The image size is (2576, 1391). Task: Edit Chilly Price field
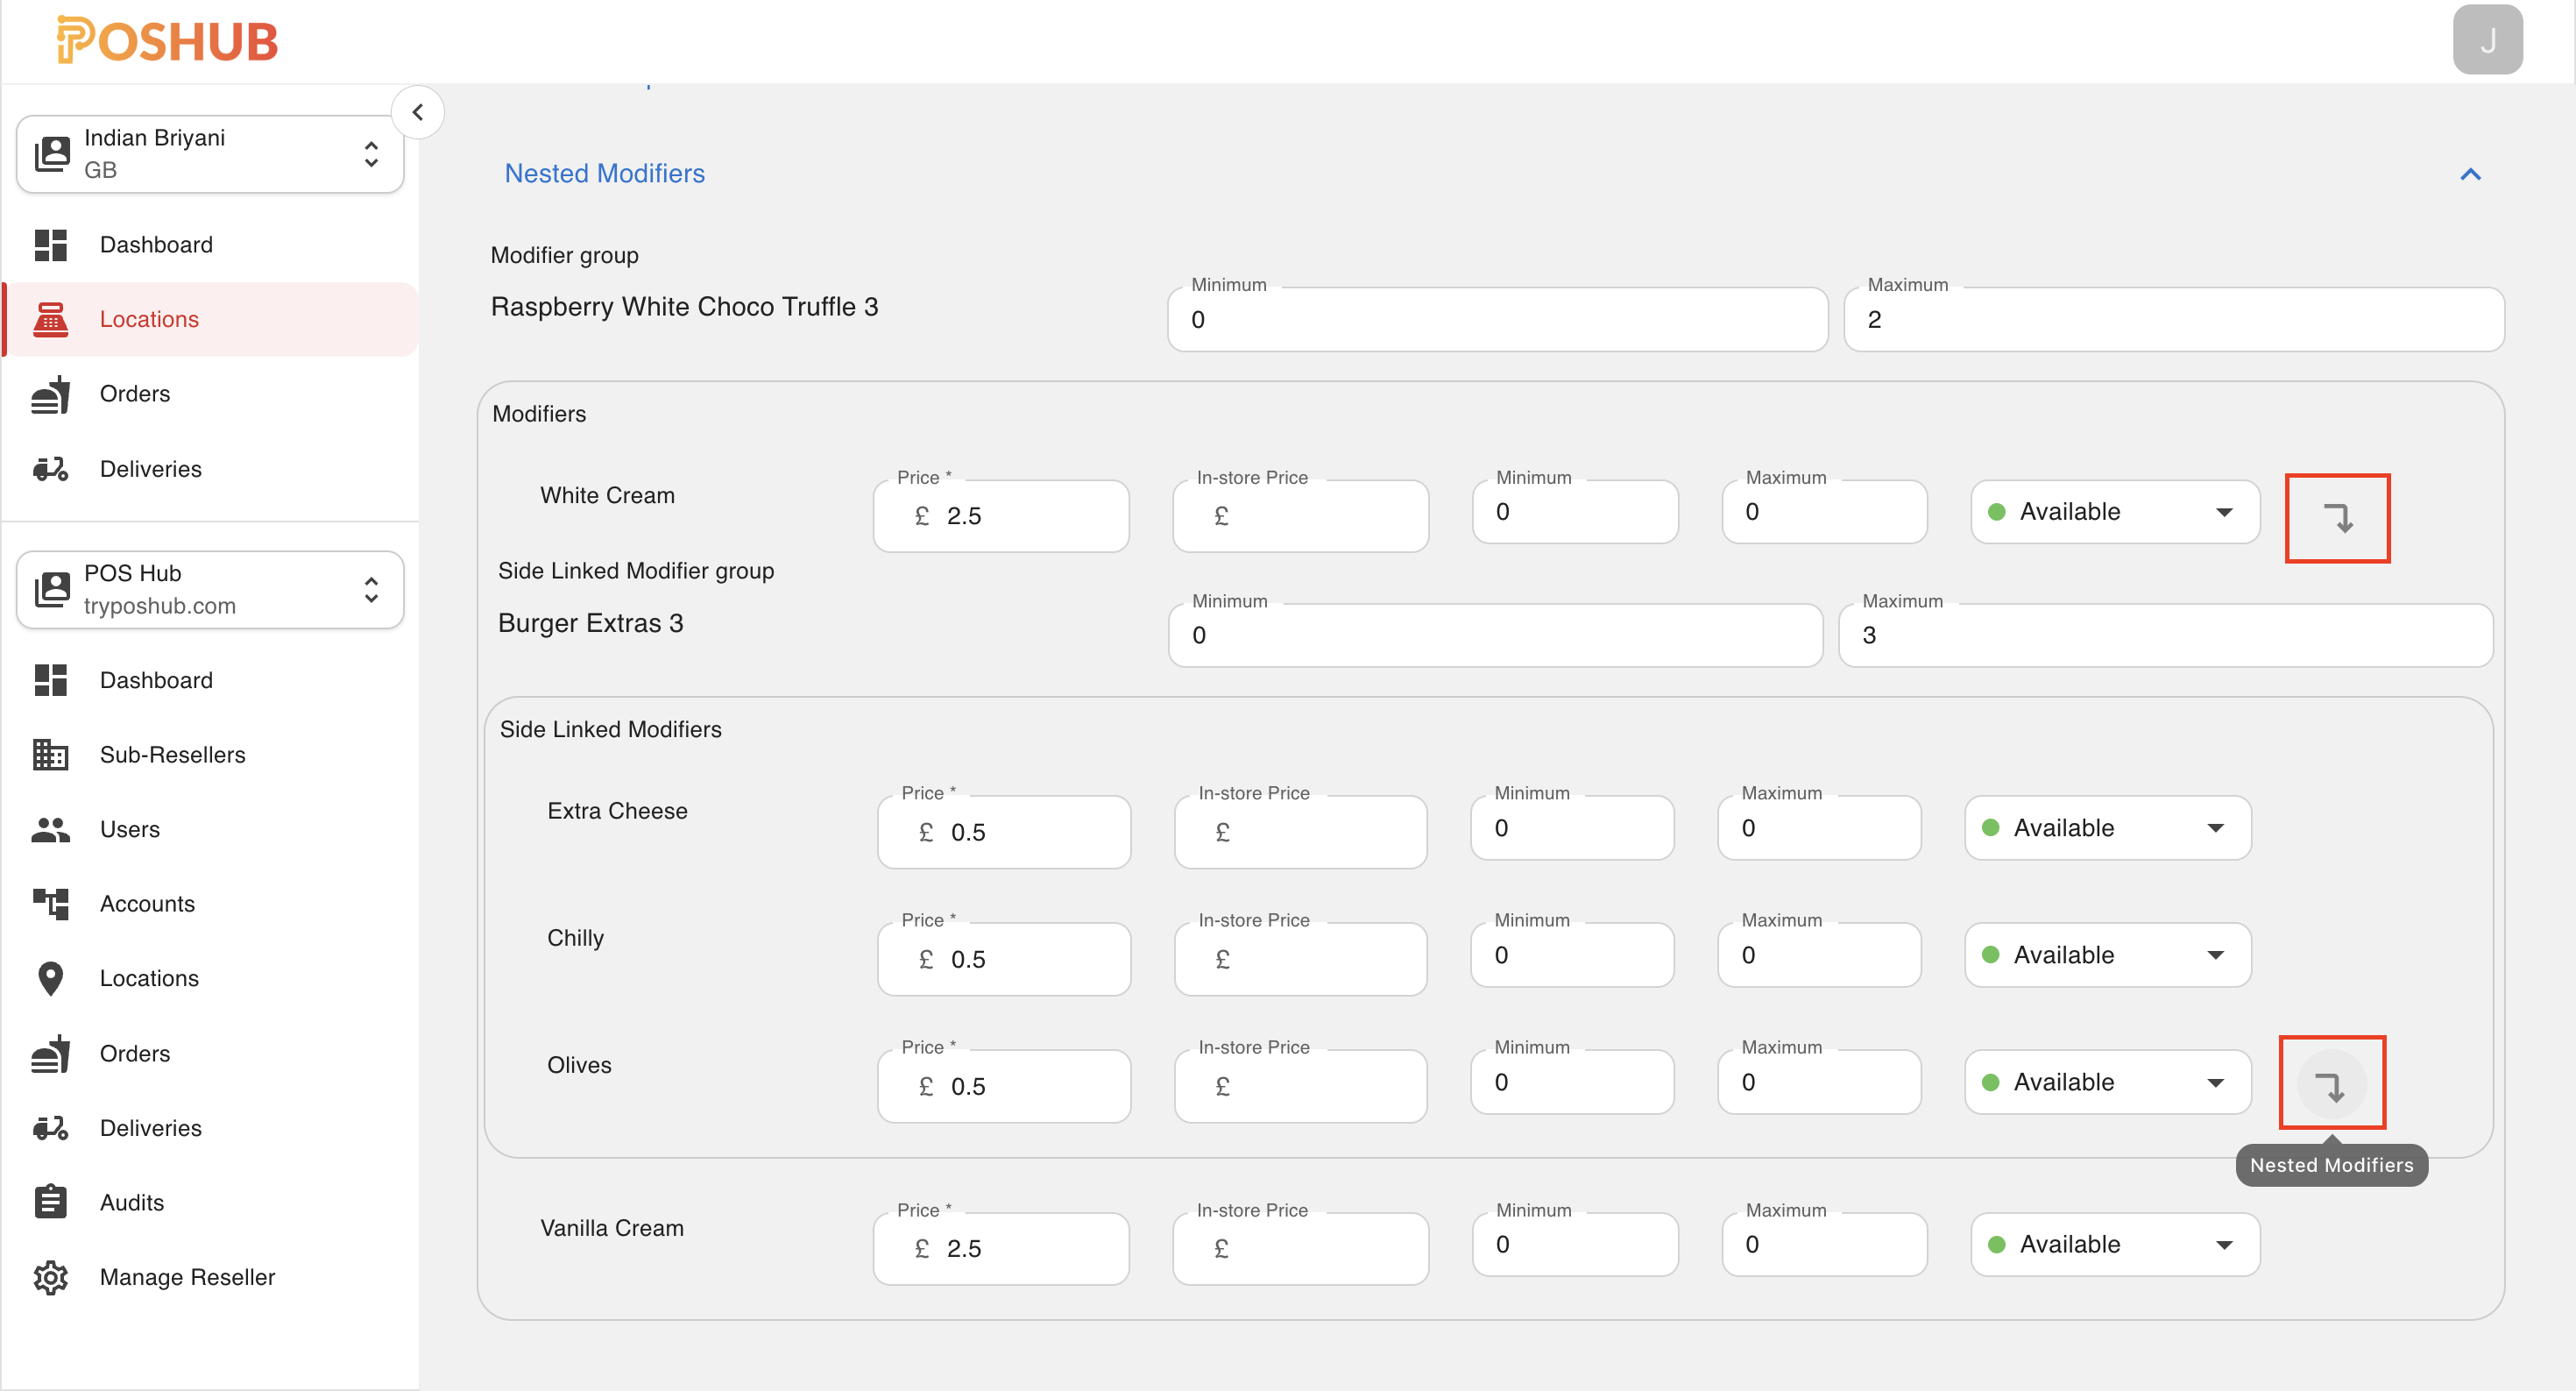pyautogui.click(x=1004, y=959)
